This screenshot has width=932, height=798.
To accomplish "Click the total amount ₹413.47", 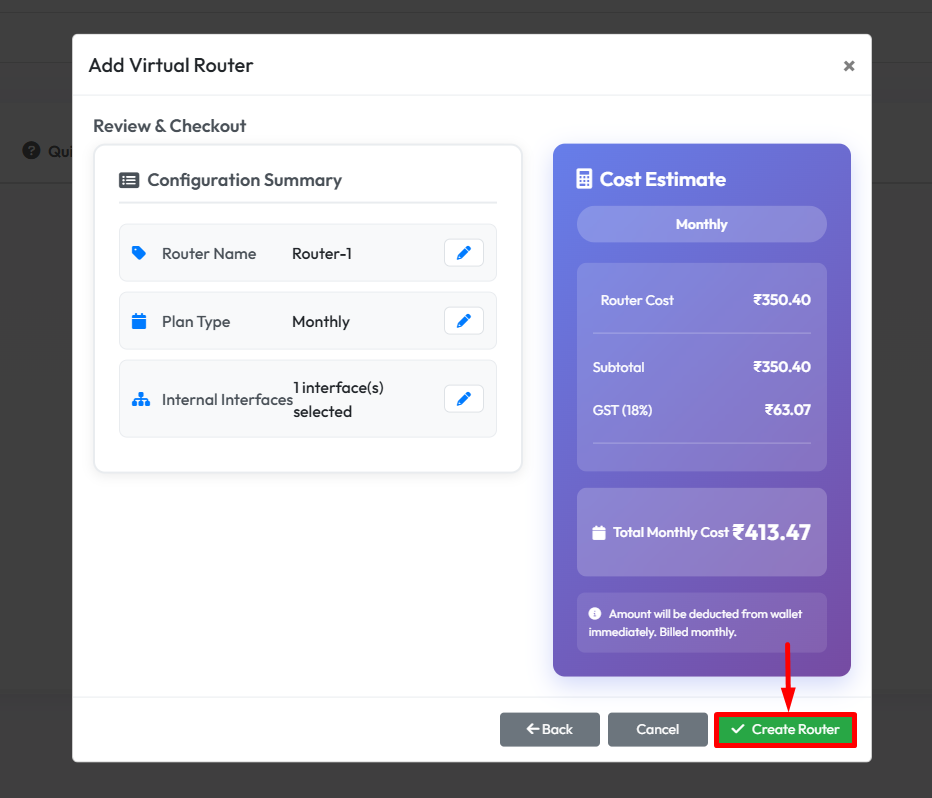I will pos(771,532).
